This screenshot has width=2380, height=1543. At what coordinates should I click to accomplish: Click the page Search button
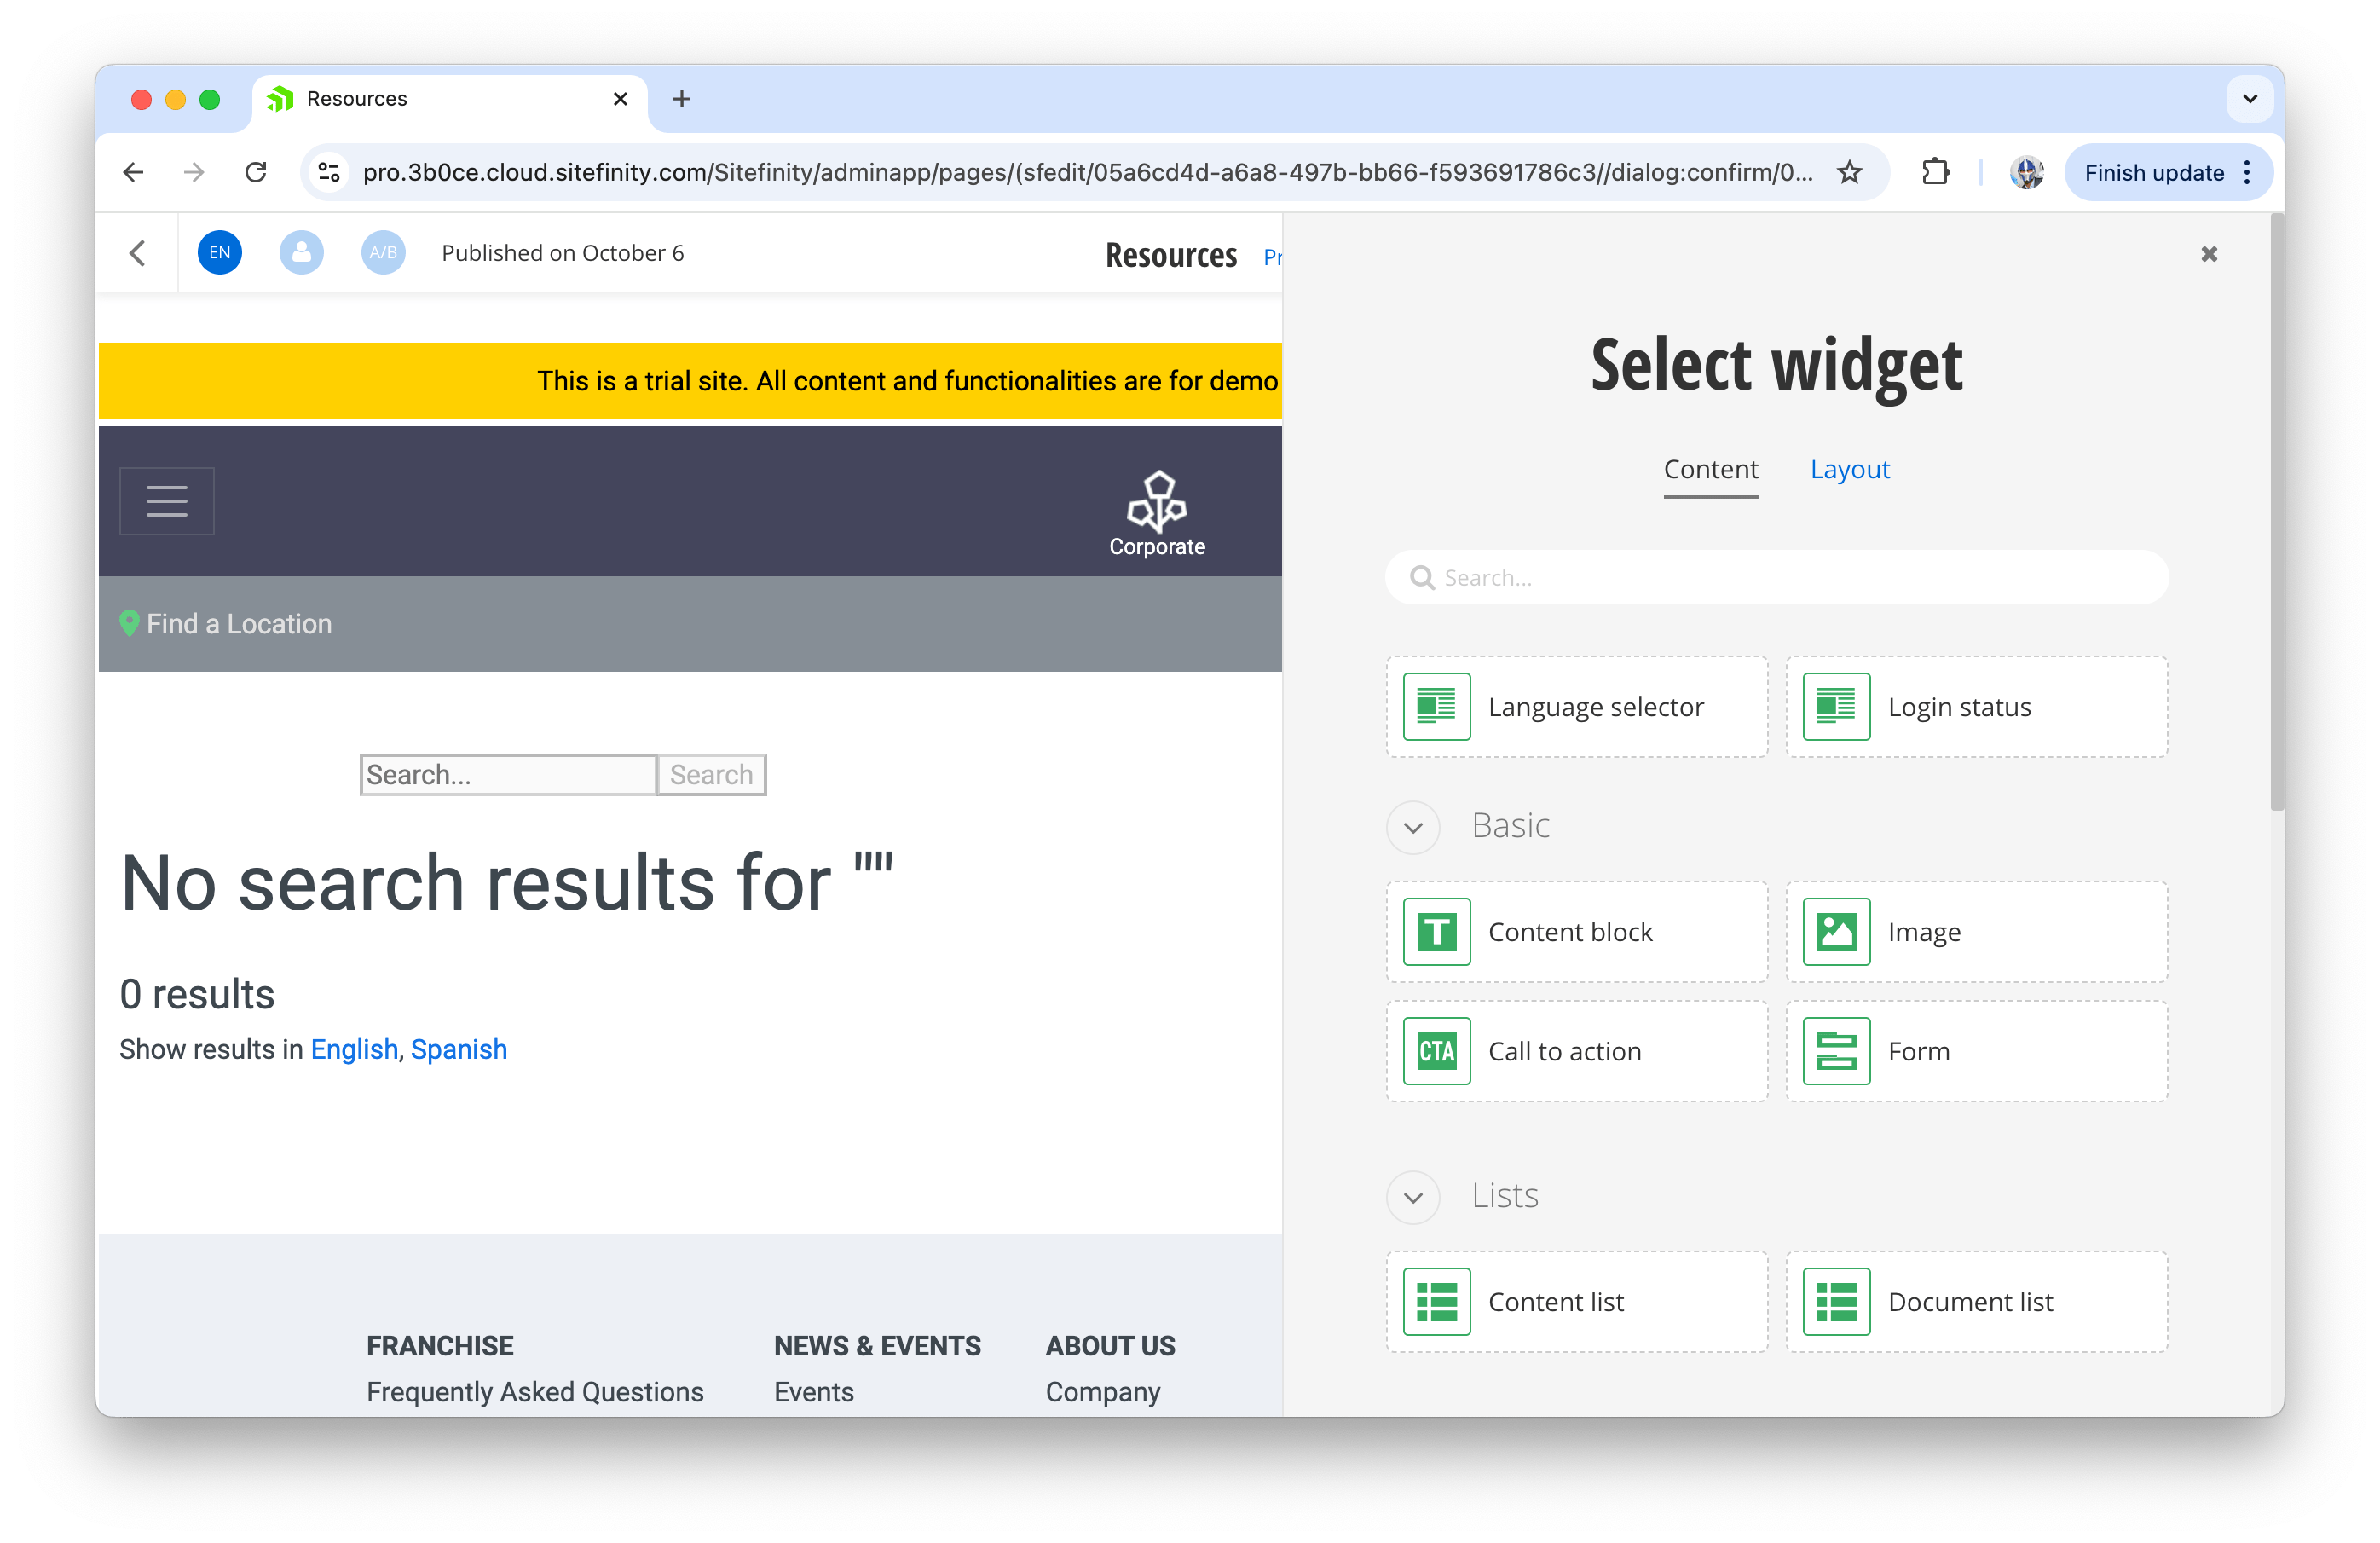coord(711,774)
